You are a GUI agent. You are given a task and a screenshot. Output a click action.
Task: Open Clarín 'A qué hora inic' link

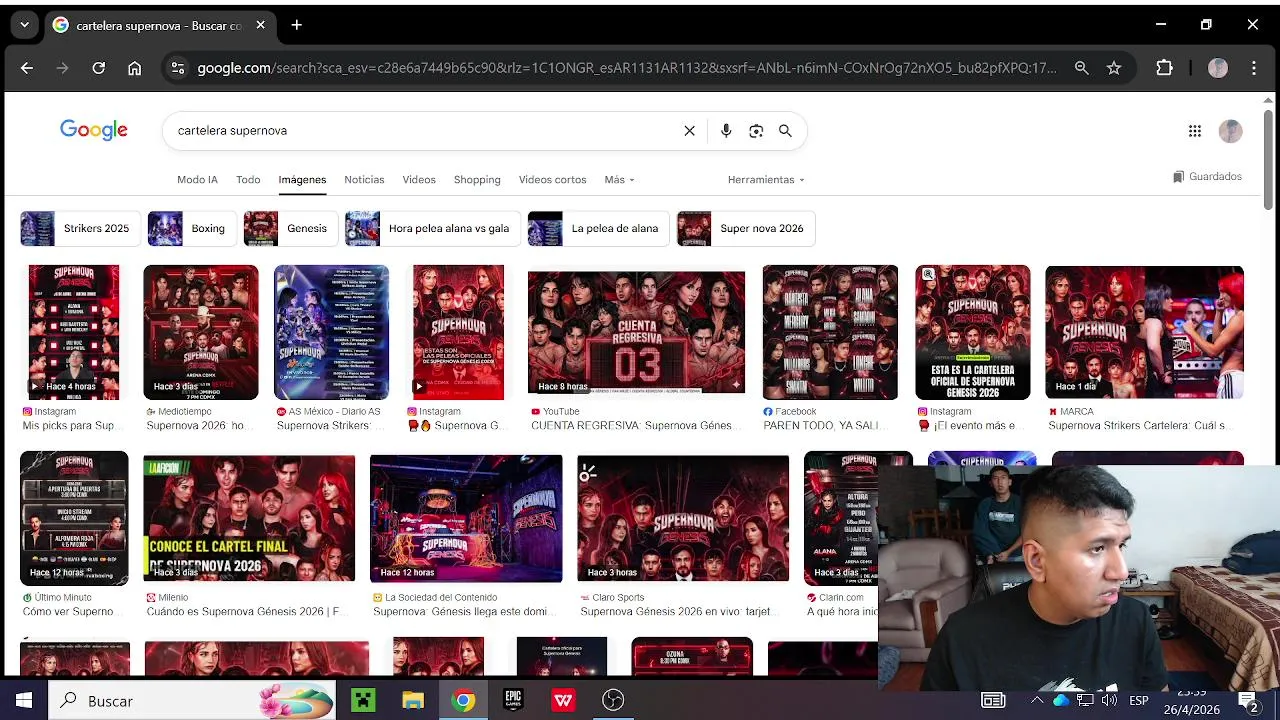pos(842,612)
